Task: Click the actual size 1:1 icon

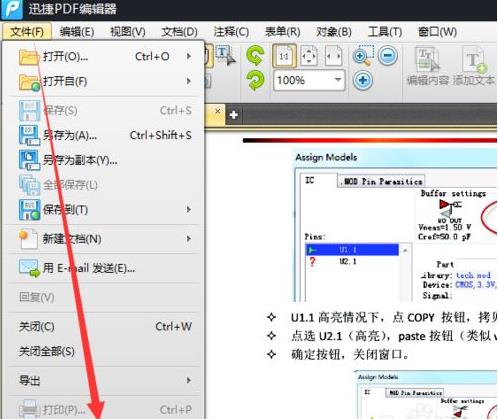Action: click(x=284, y=56)
